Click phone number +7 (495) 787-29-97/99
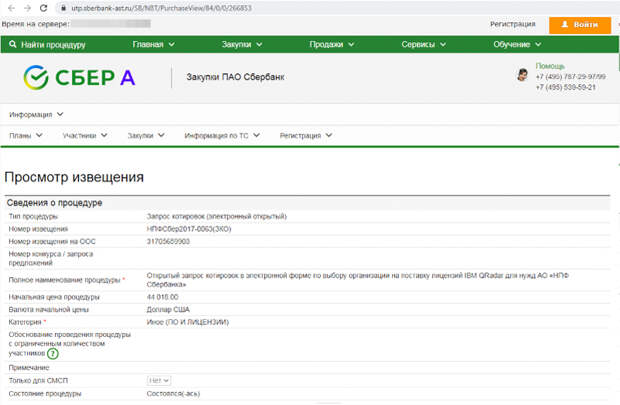 pos(571,76)
